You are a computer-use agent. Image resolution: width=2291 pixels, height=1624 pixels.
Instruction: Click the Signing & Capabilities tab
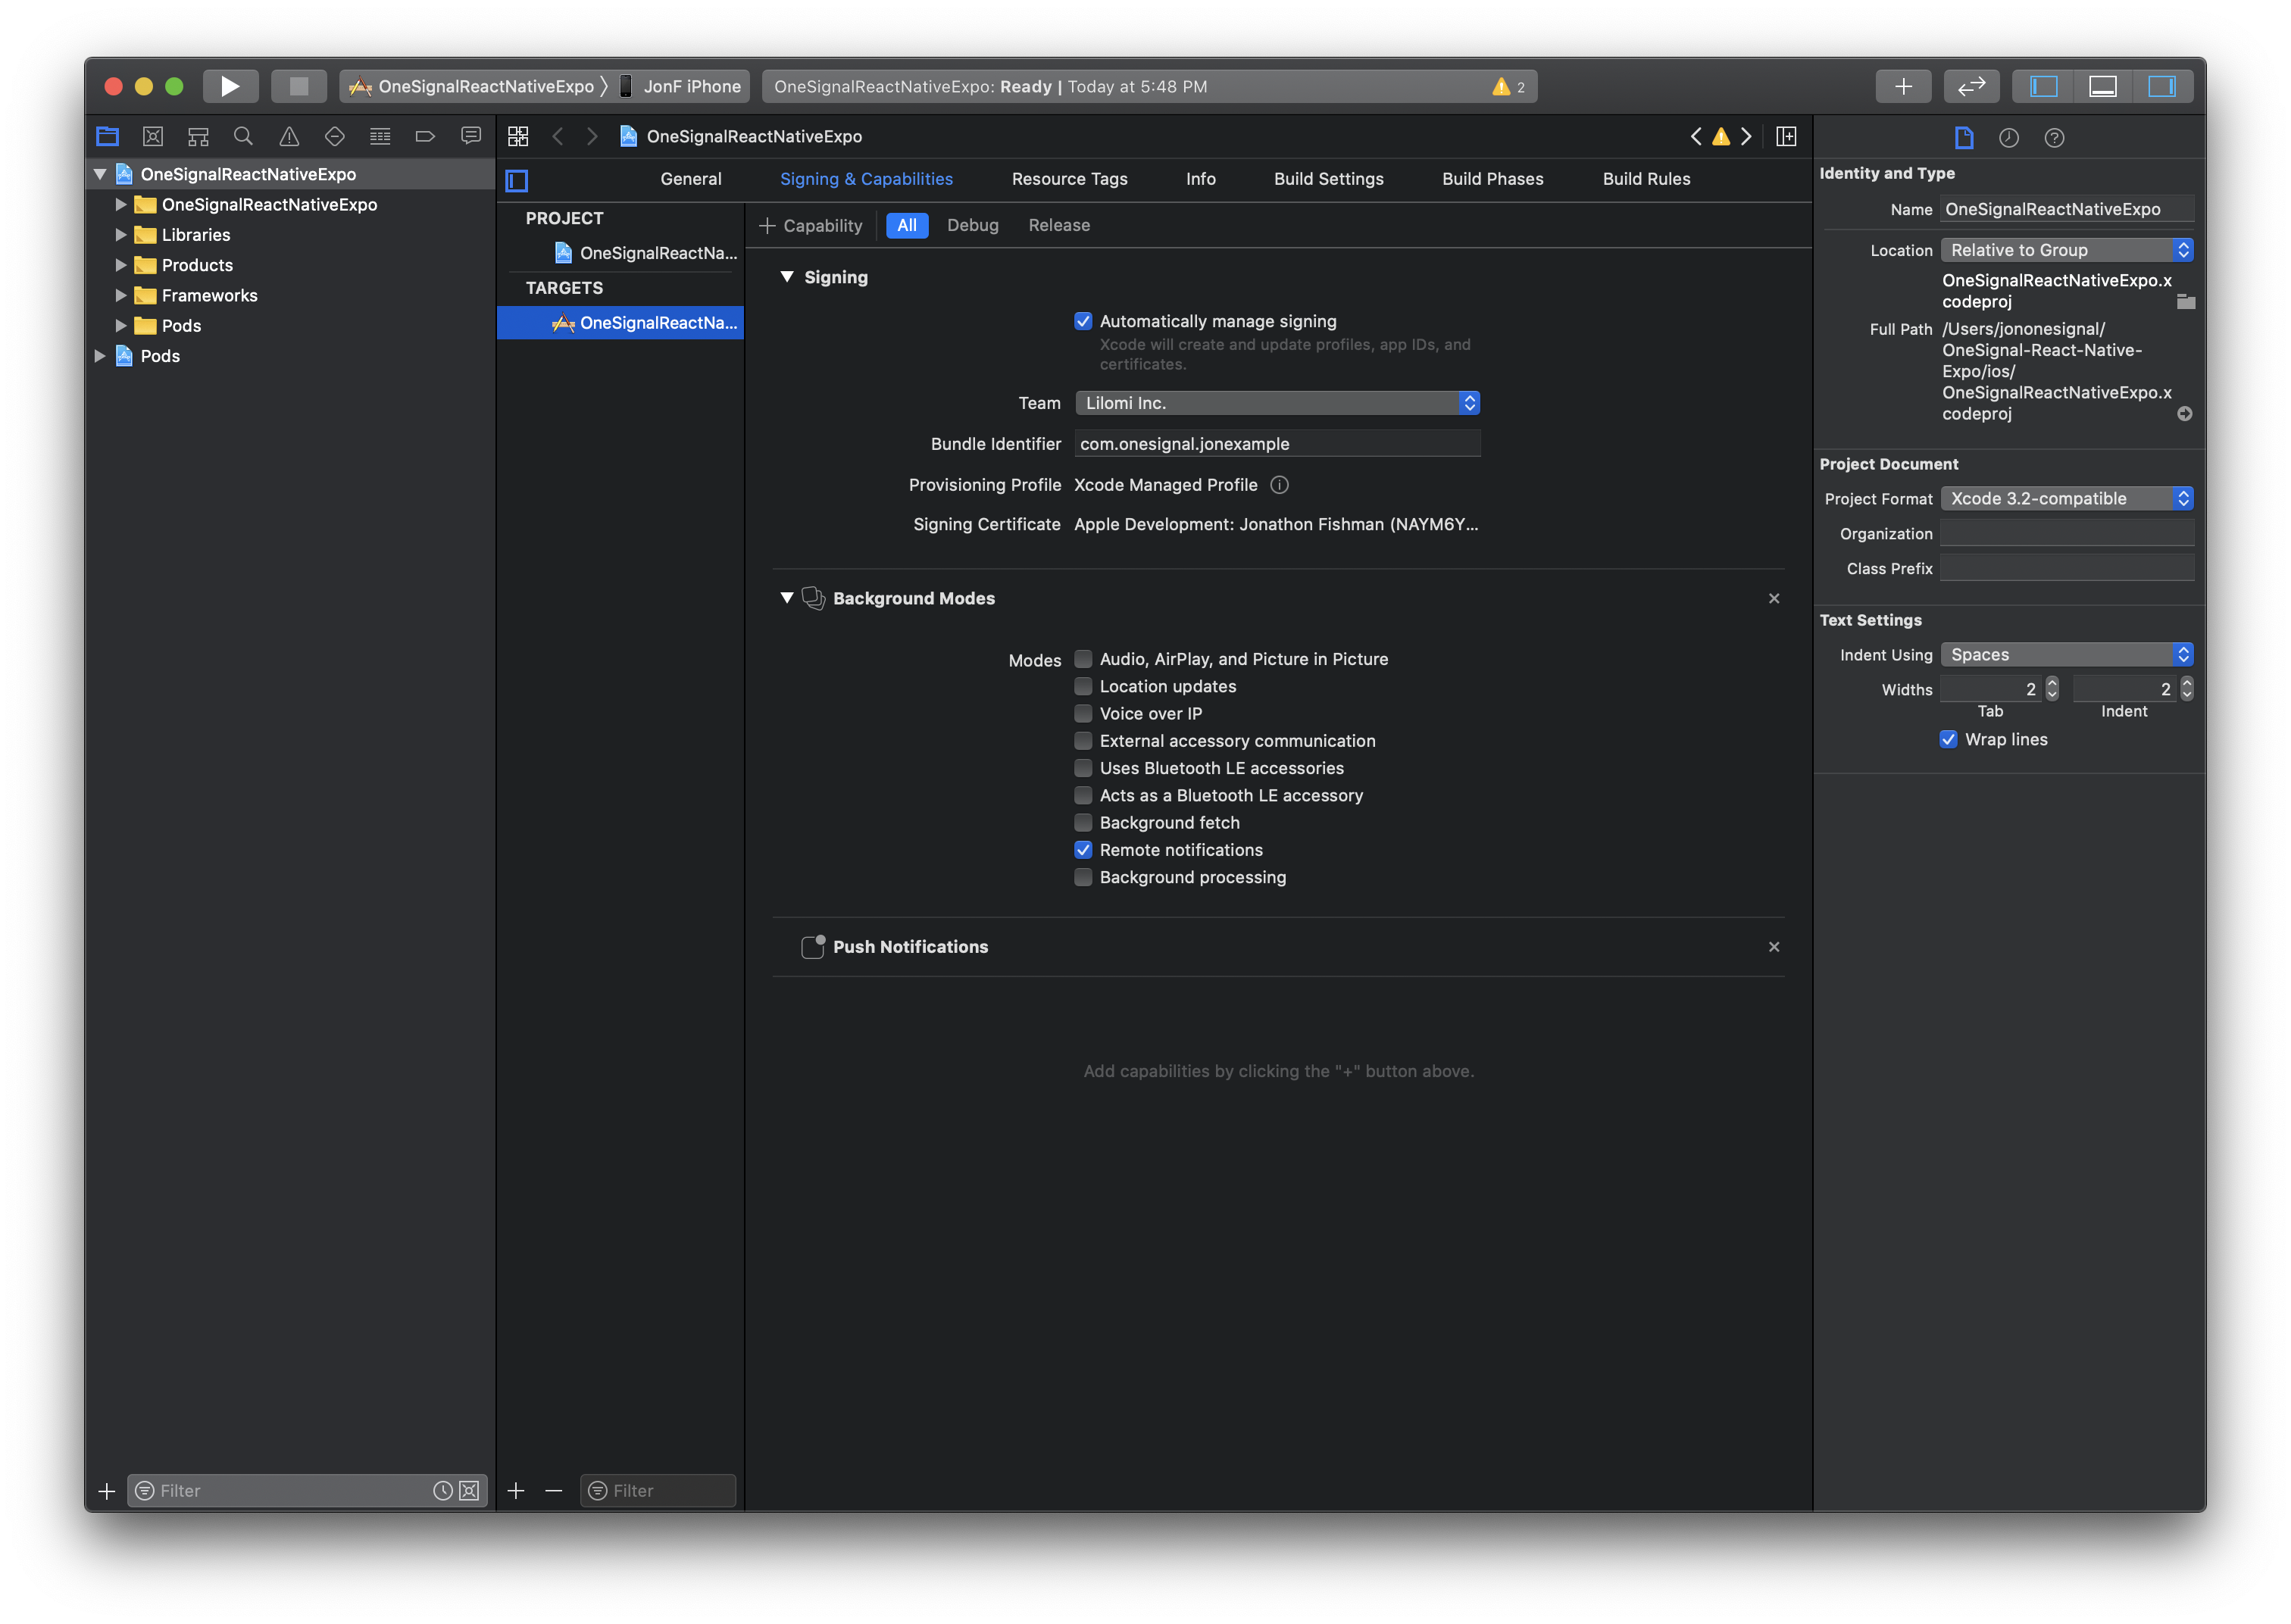tap(865, 177)
